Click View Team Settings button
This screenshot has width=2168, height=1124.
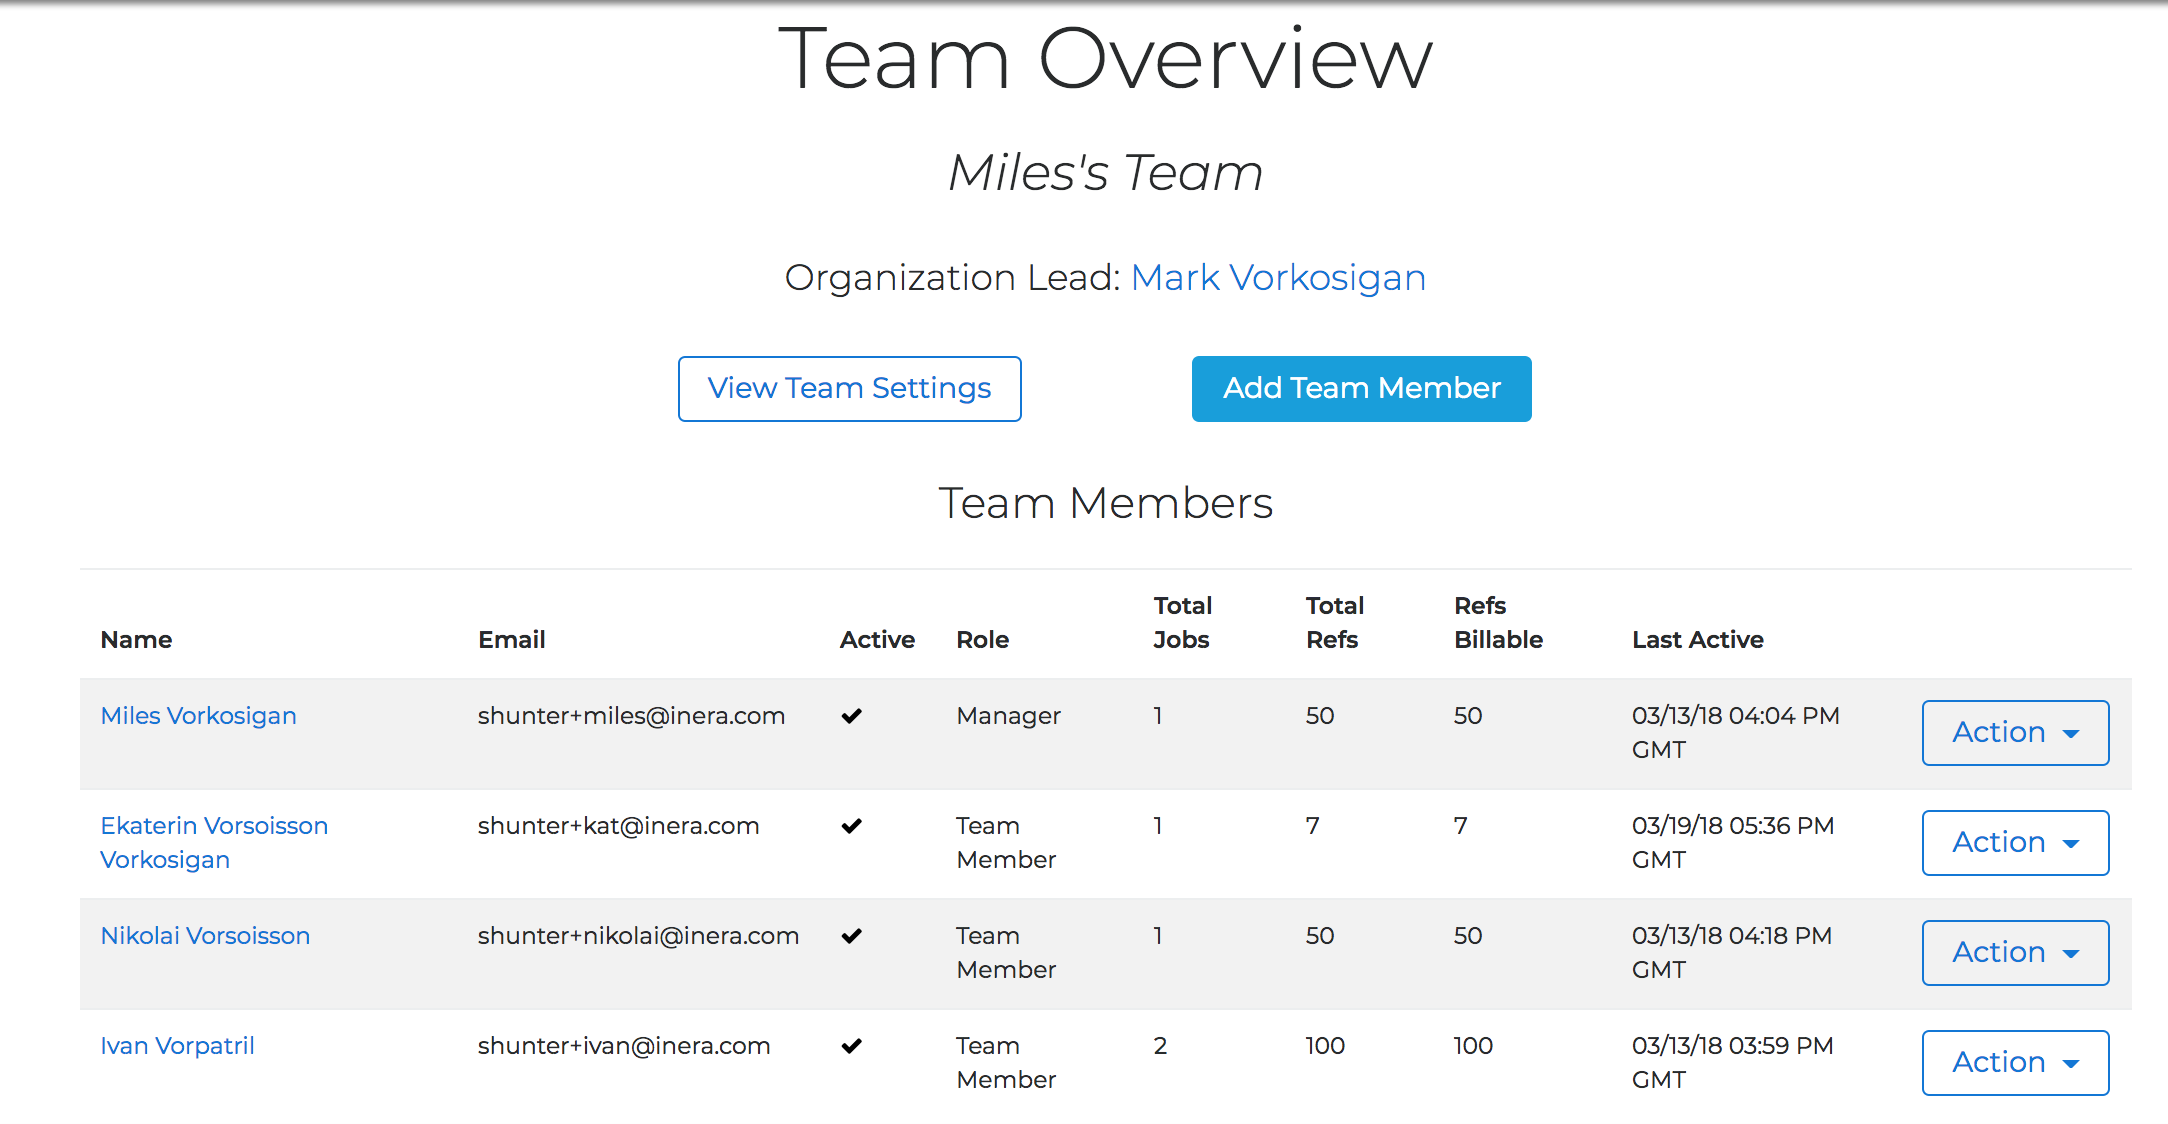(849, 389)
